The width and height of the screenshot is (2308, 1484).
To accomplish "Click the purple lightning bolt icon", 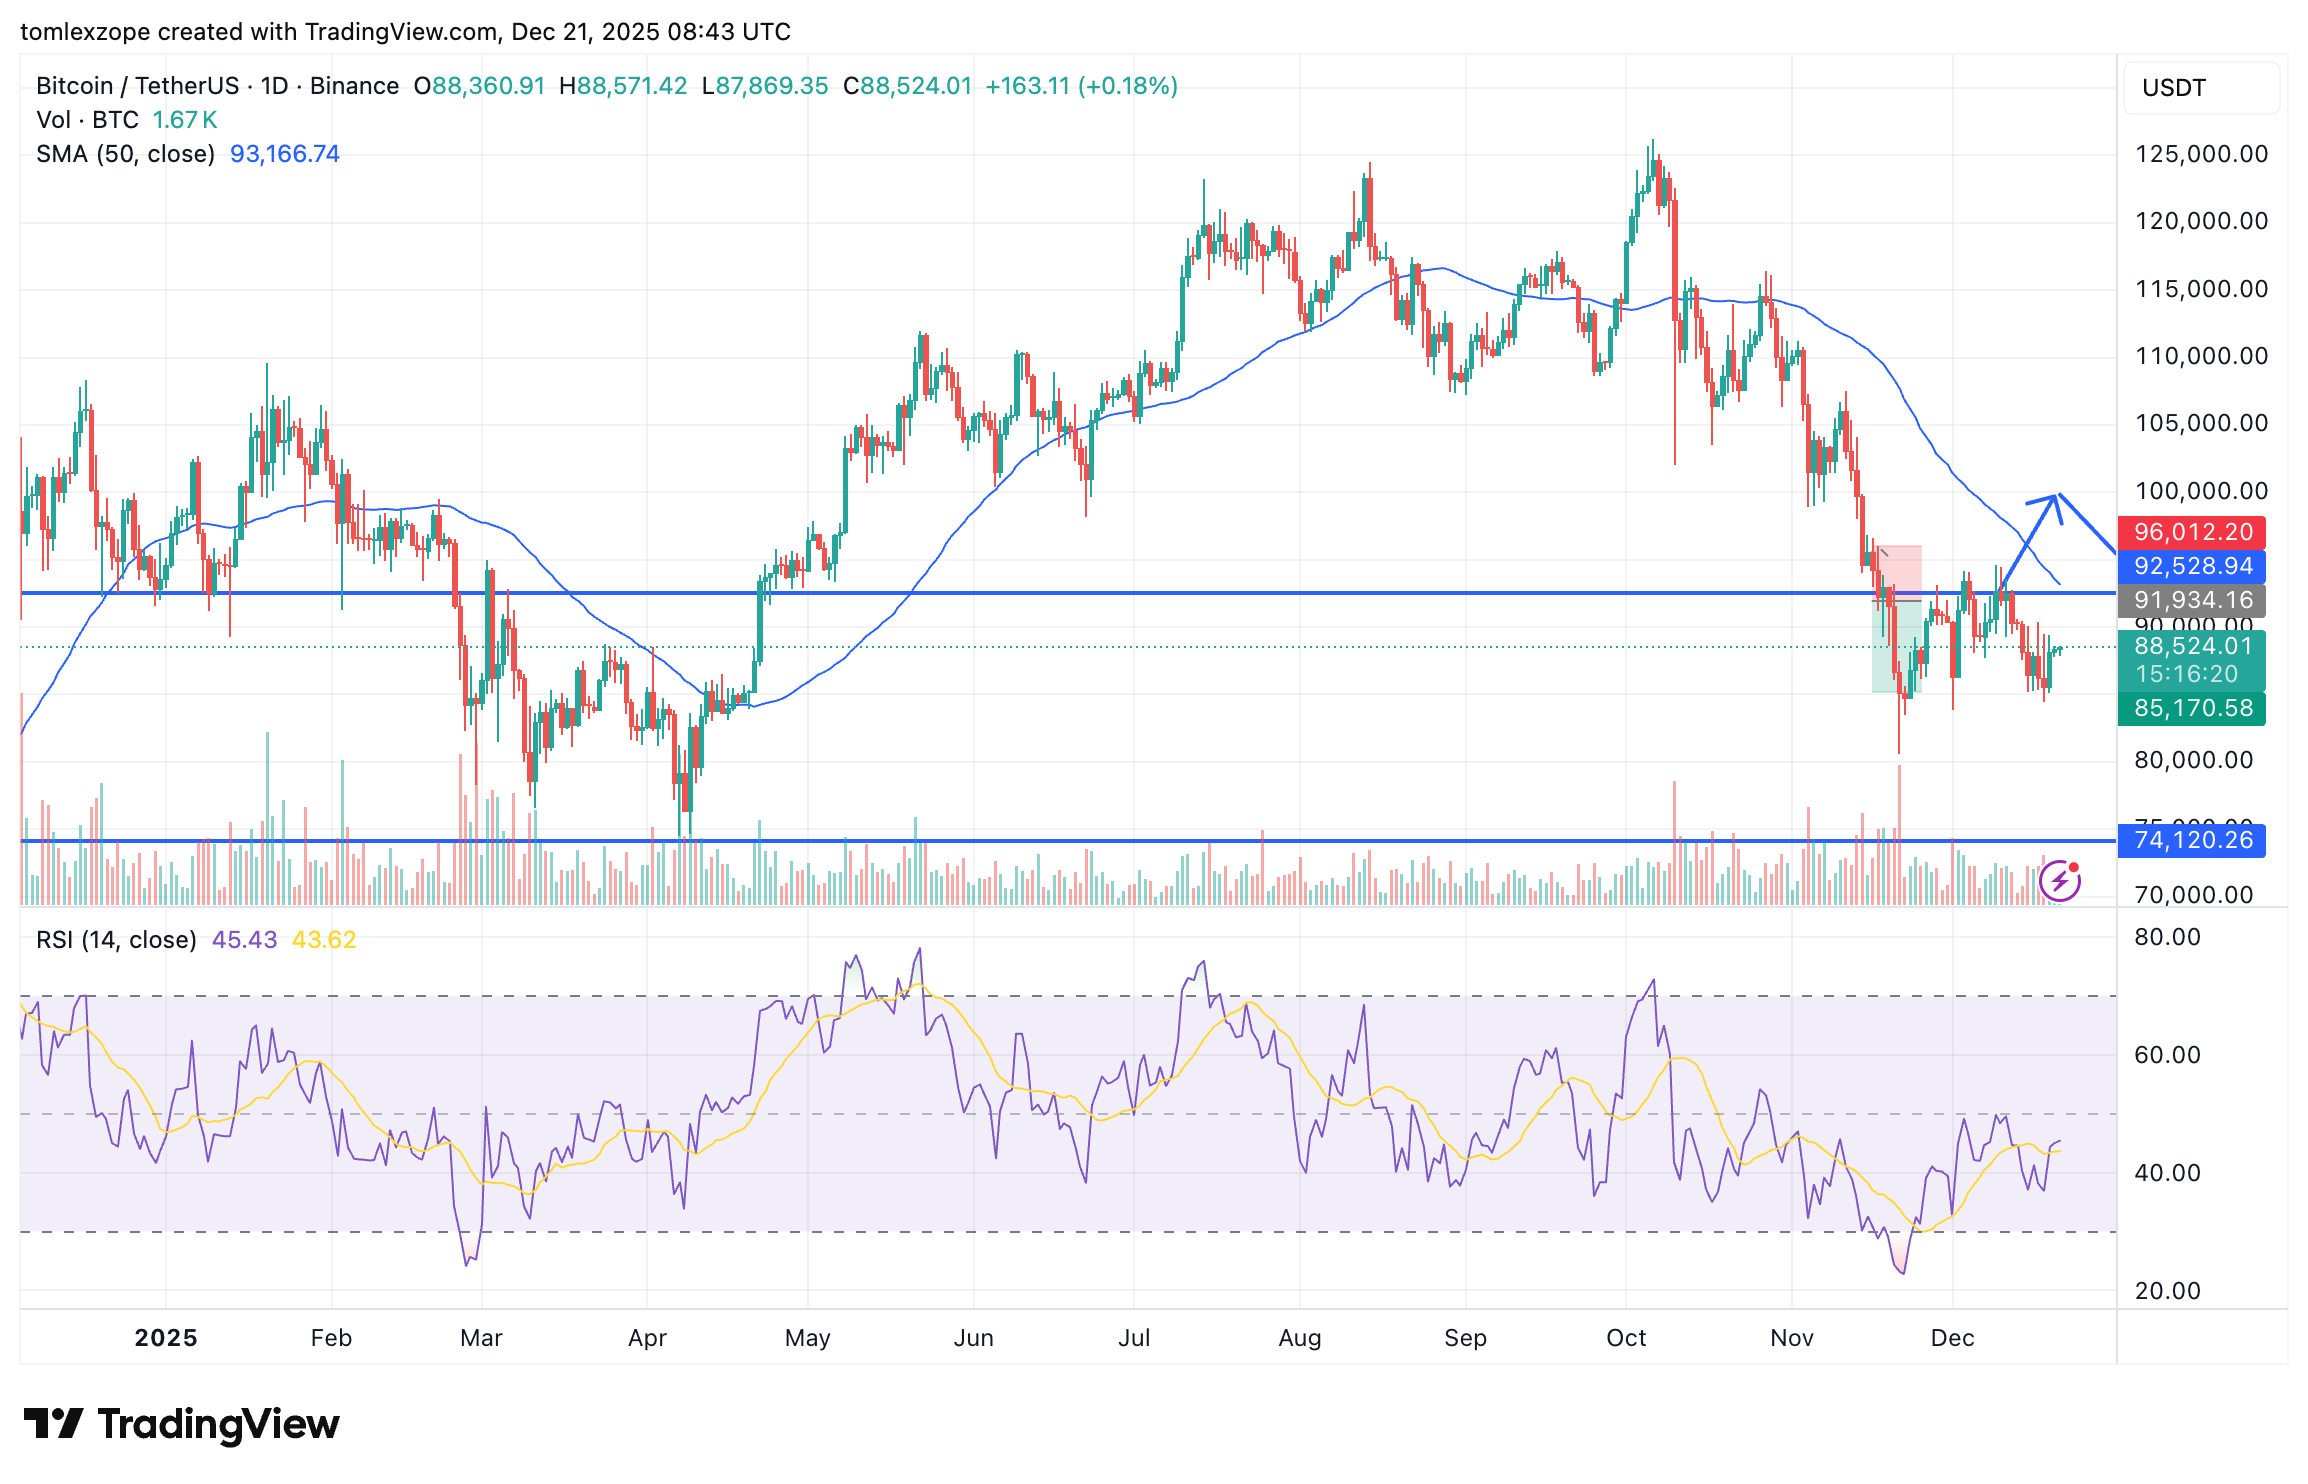I will pyautogui.click(x=2059, y=881).
